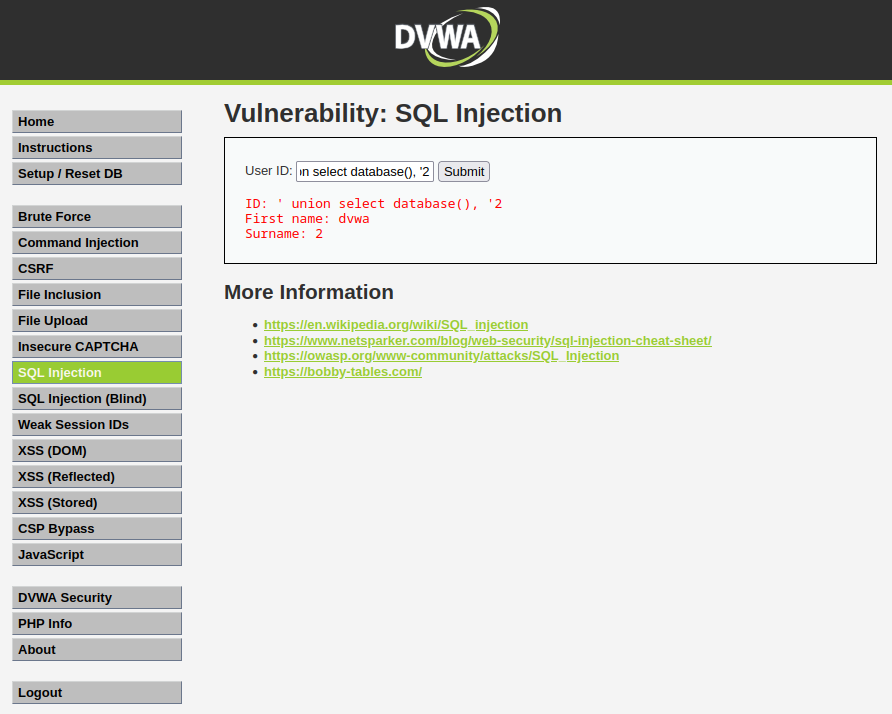Image resolution: width=892 pixels, height=714 pixels.
Task: Open the JavaScript section
Action: pos(97,555)
